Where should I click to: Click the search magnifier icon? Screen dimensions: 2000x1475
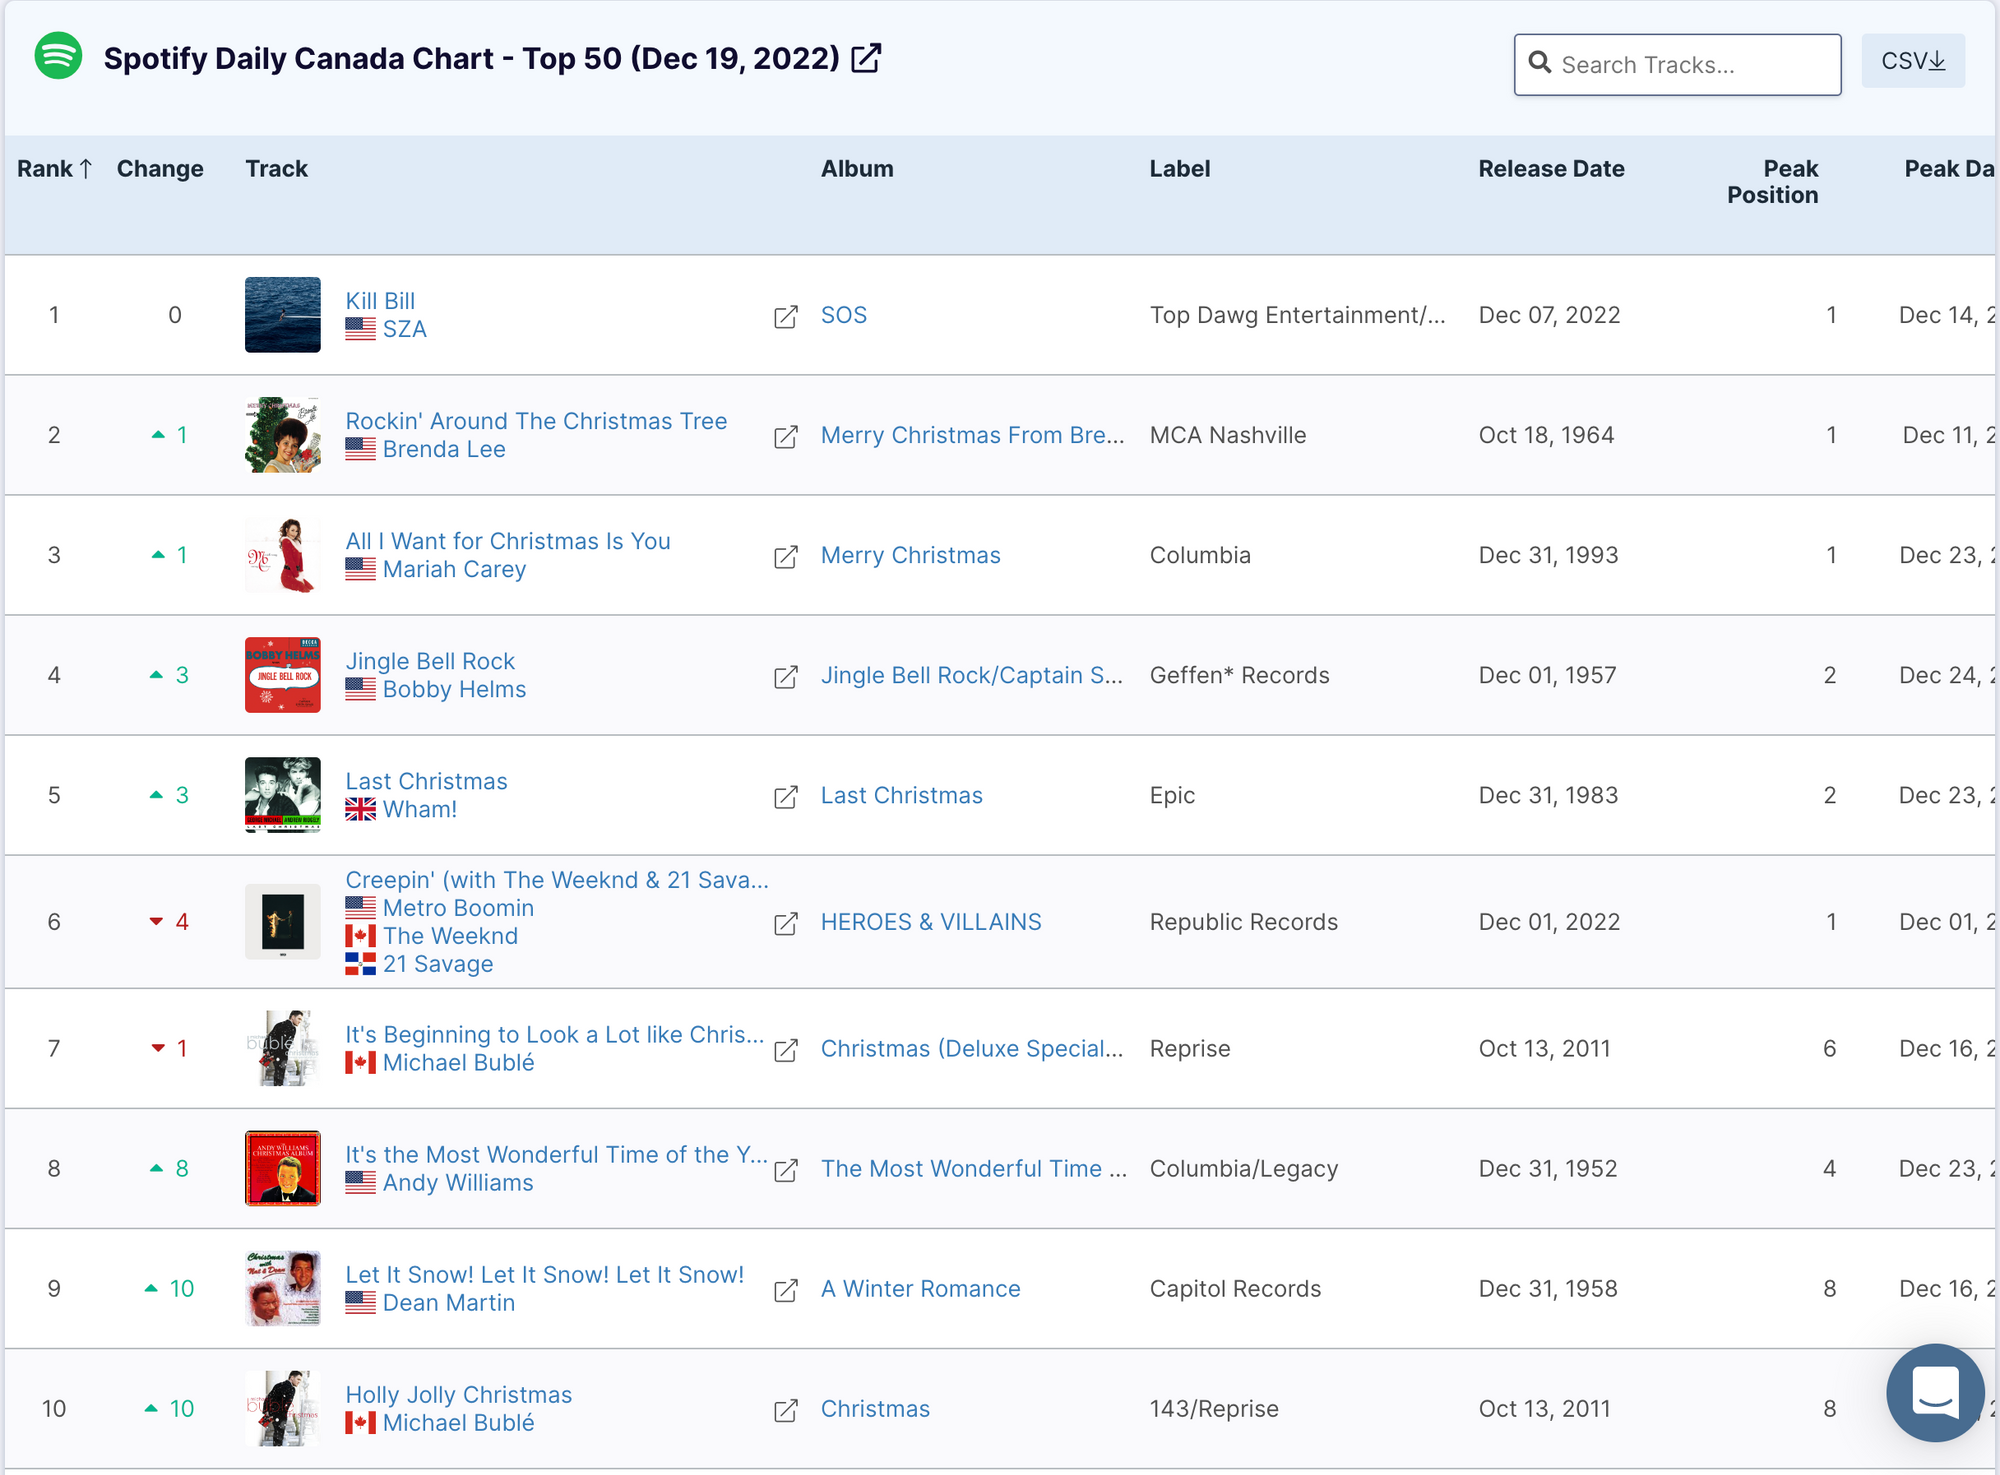(x=1540, y=64)
